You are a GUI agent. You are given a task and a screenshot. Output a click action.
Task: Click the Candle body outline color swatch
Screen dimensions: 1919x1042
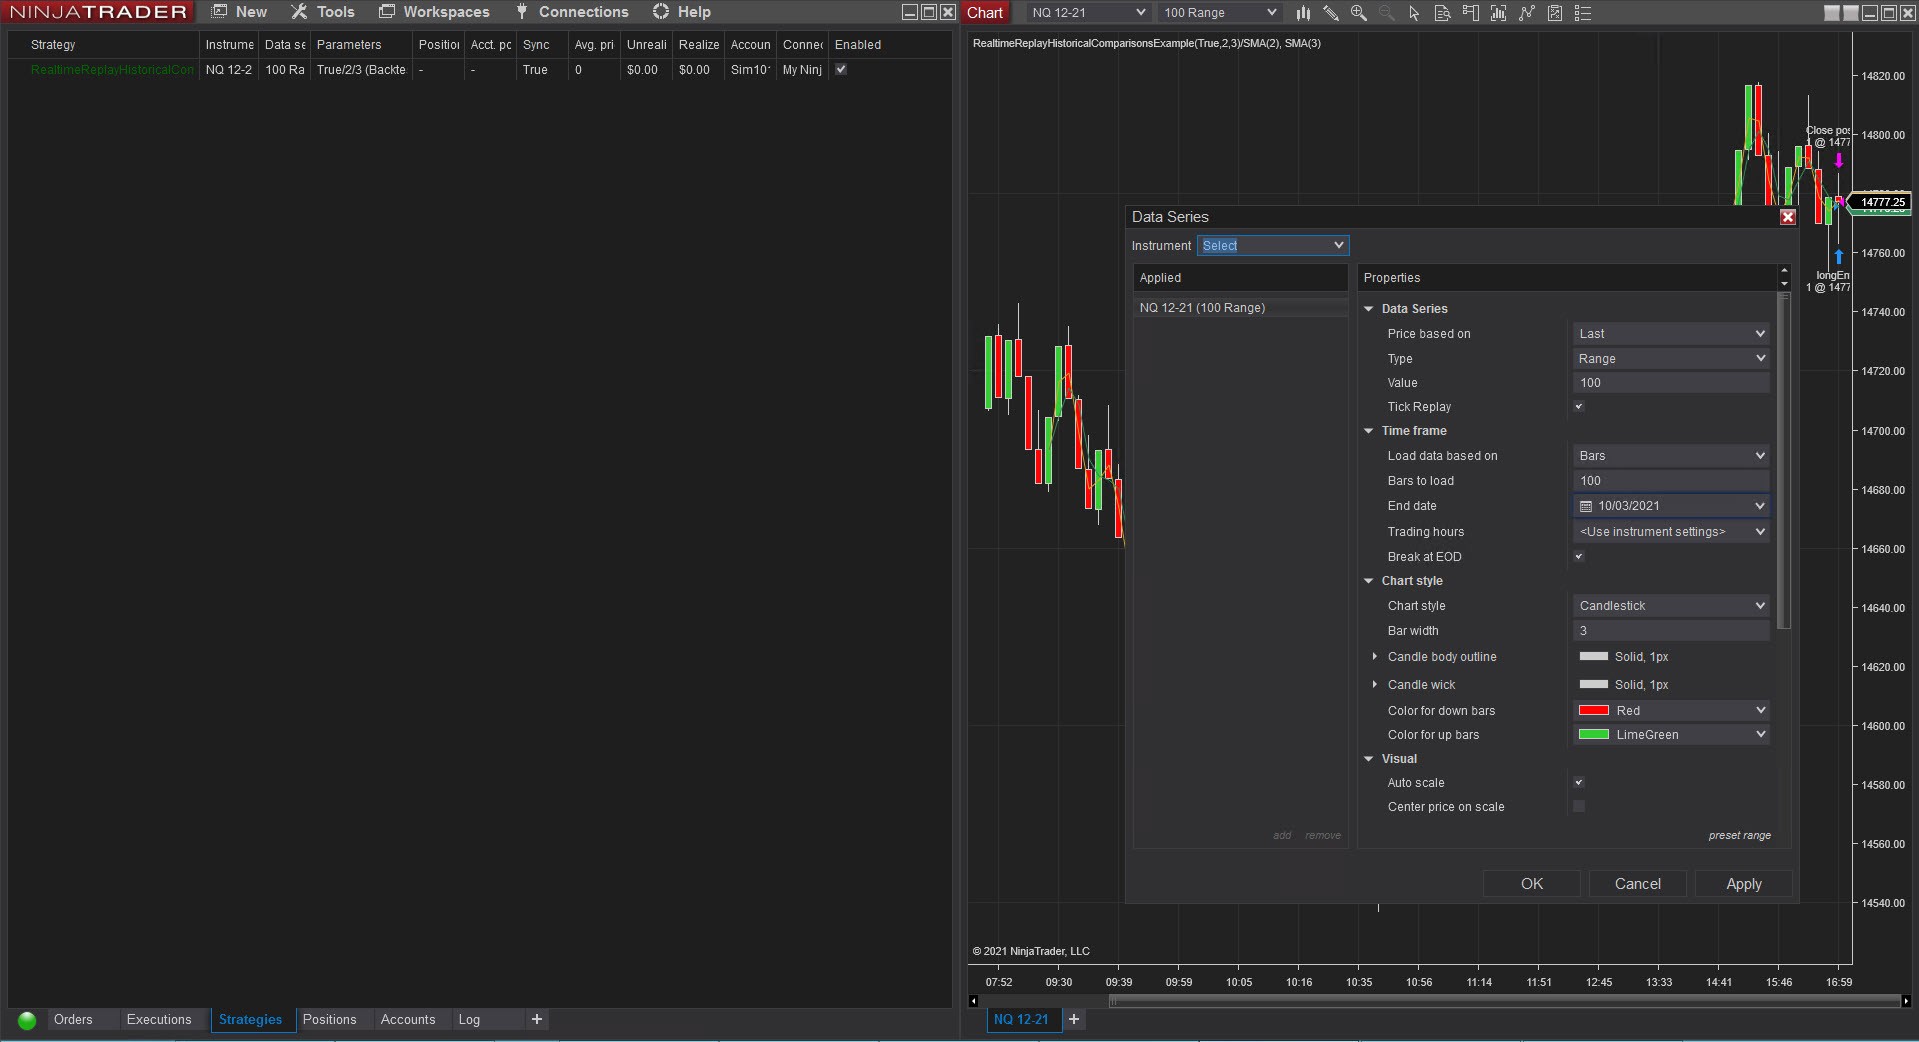(x=1594, y=657)
